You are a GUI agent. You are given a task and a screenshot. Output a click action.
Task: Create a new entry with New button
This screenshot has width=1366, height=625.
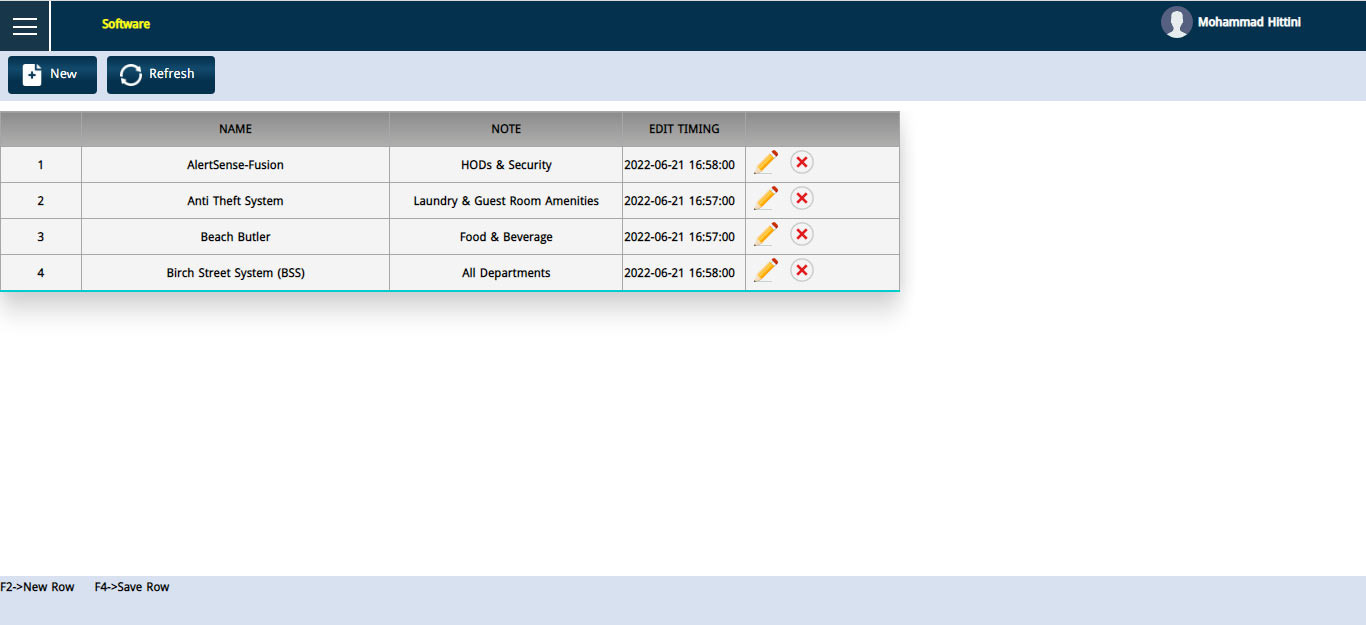52,75
